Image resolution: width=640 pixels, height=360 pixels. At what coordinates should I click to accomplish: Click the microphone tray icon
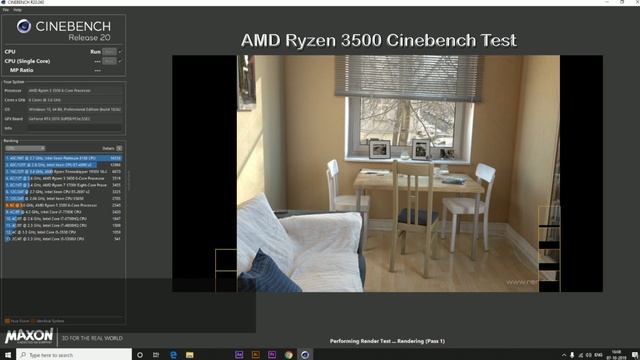572,355
